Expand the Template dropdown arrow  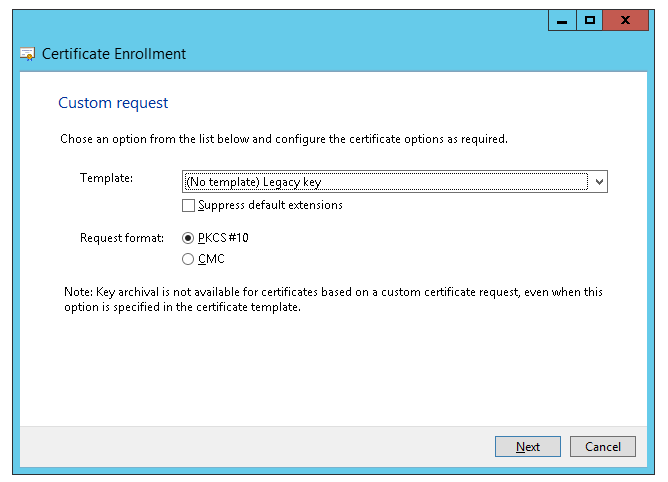pyautogui.click(x=598, y=182)
